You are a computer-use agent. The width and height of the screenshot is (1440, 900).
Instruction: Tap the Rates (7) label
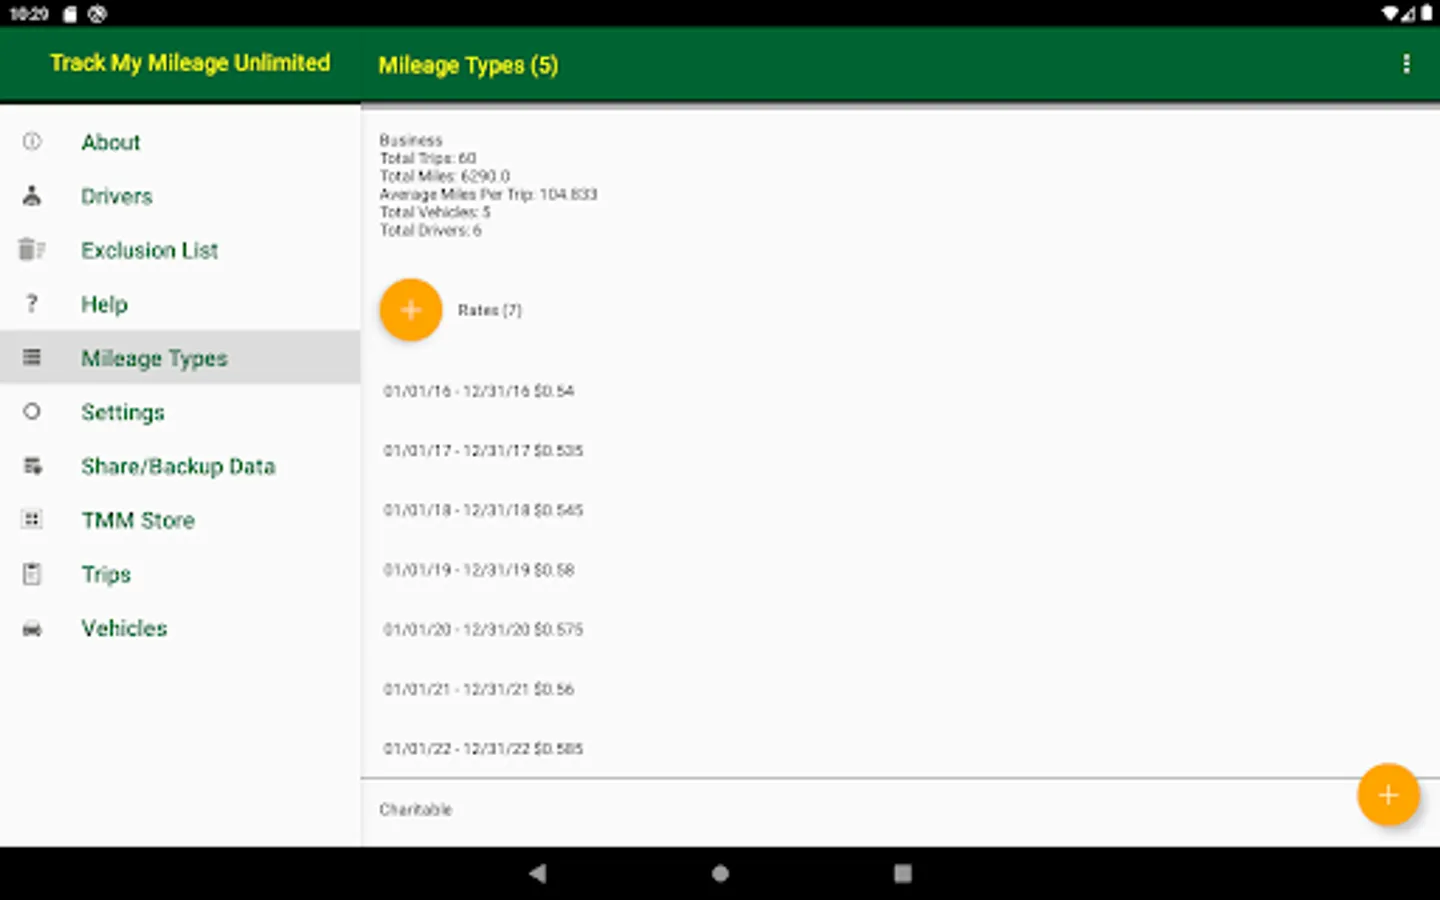click(x=490, y=310)
